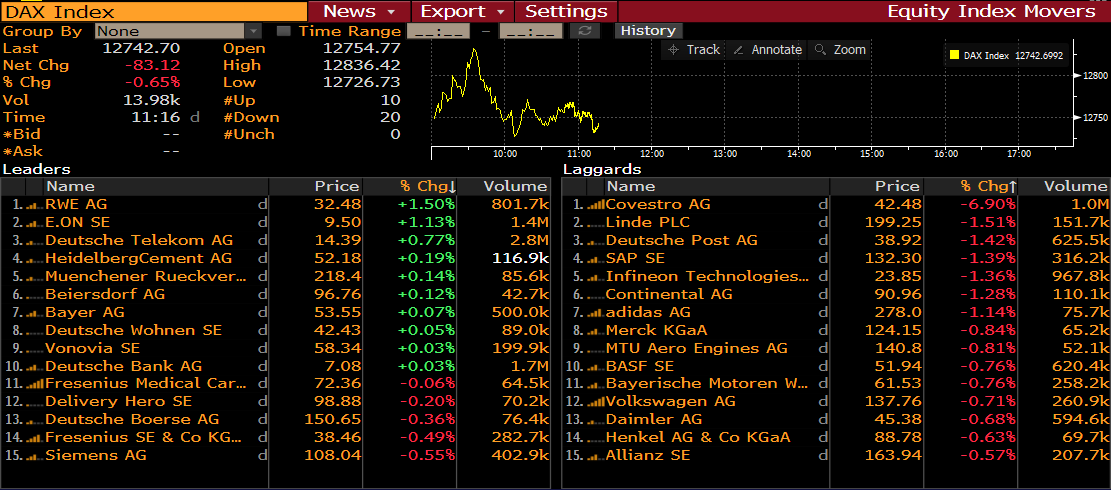
Task: Select BASF SE row in Laggards
Action: tap(836, 366)
